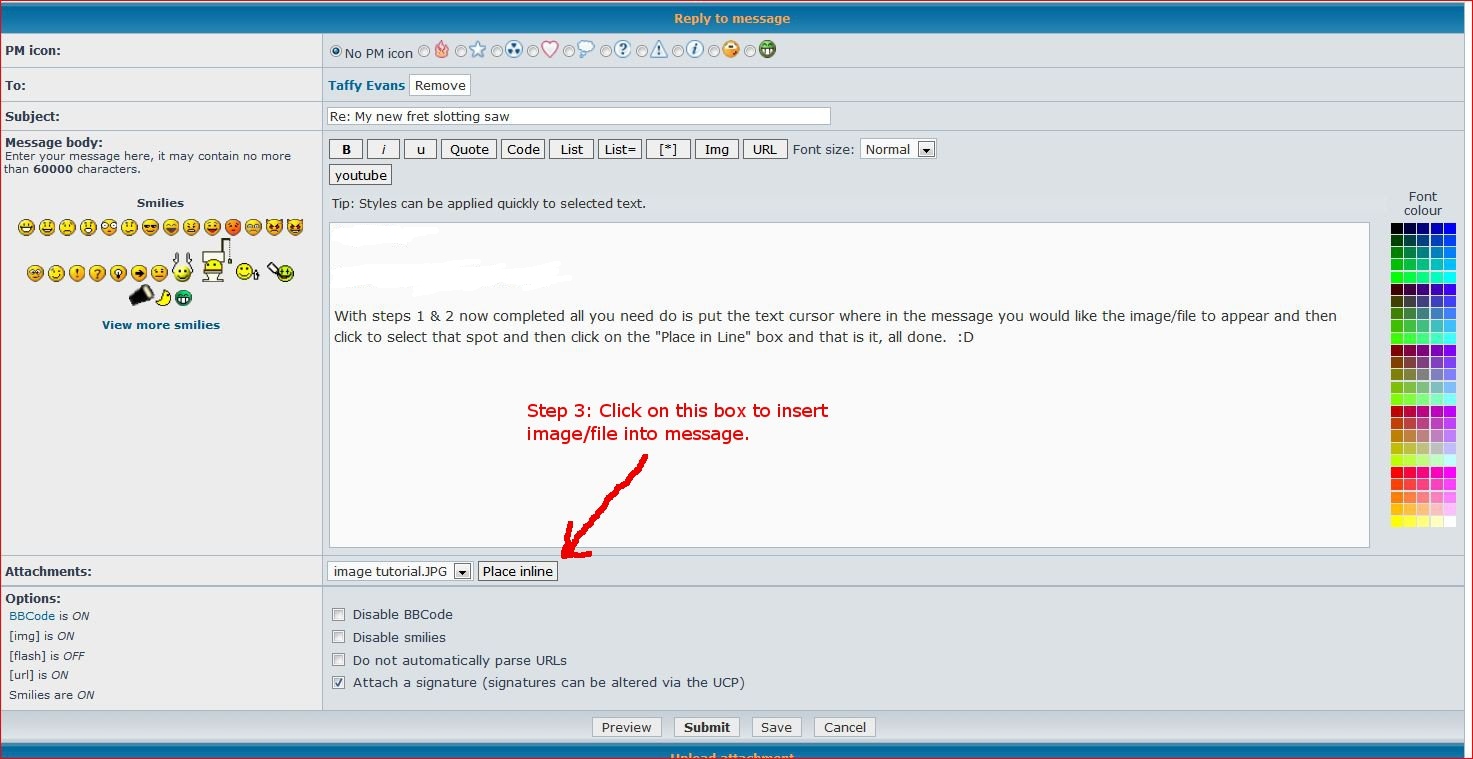
Task: Insert the red angry-faced smiley
Action: (233, 227)
